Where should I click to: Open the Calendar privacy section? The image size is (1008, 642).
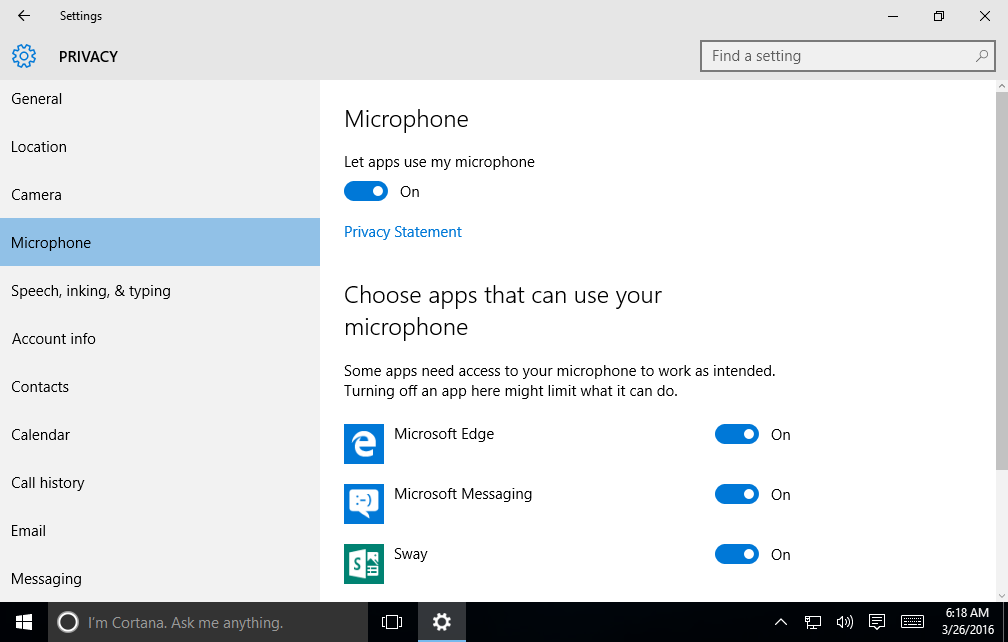pos(159,434)
